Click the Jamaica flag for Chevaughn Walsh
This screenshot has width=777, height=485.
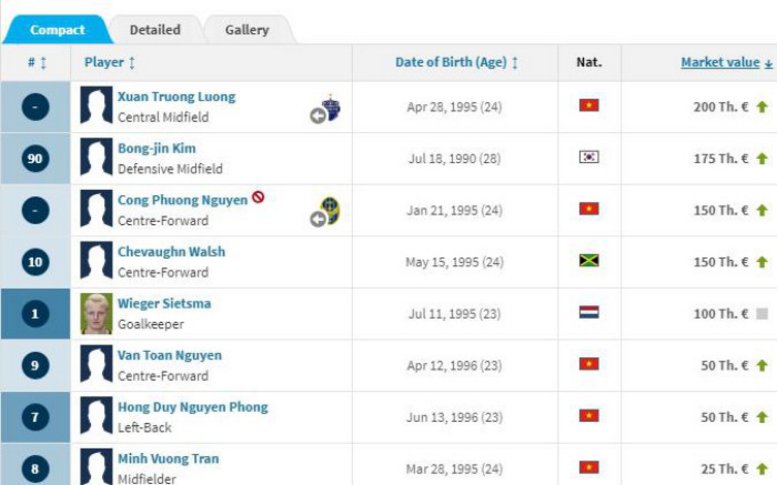[588, 261]
